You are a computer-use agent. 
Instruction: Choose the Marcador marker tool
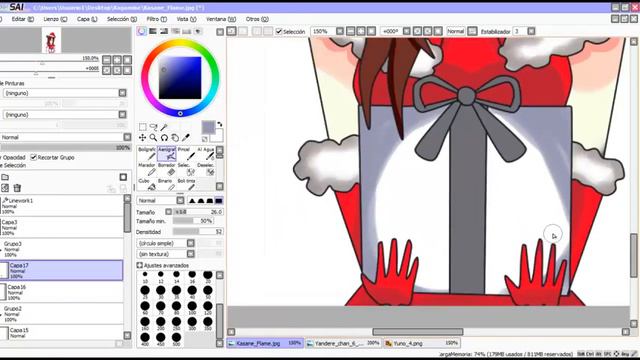pos(147,169)
